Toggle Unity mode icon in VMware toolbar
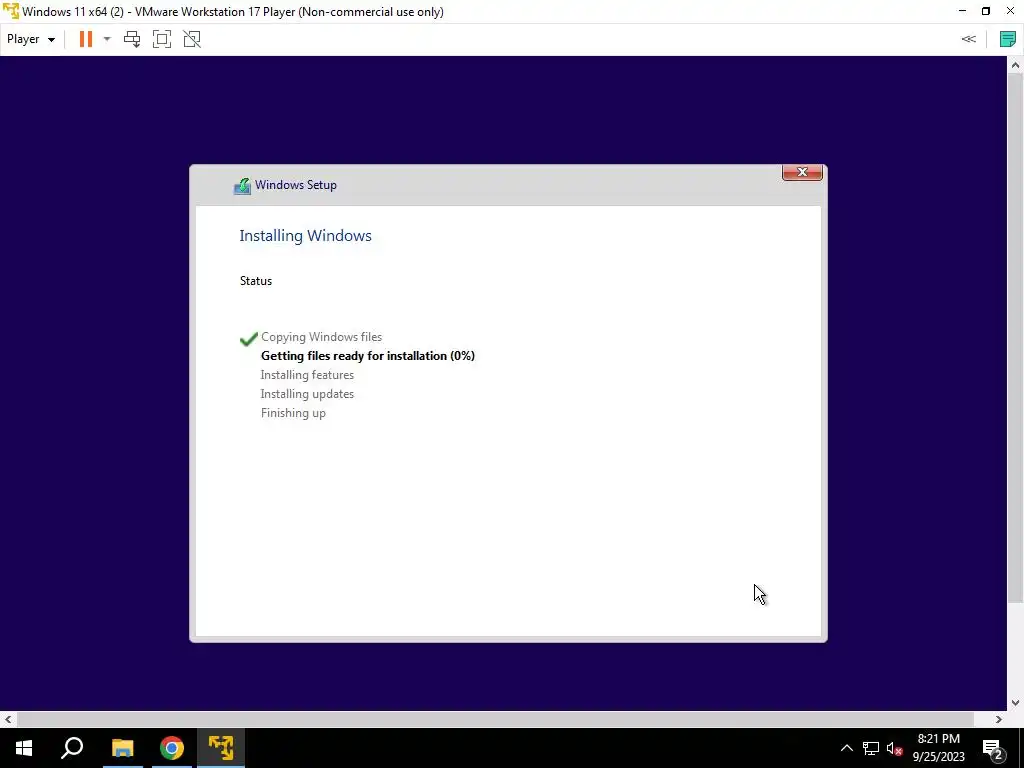 tap(192, 39)
